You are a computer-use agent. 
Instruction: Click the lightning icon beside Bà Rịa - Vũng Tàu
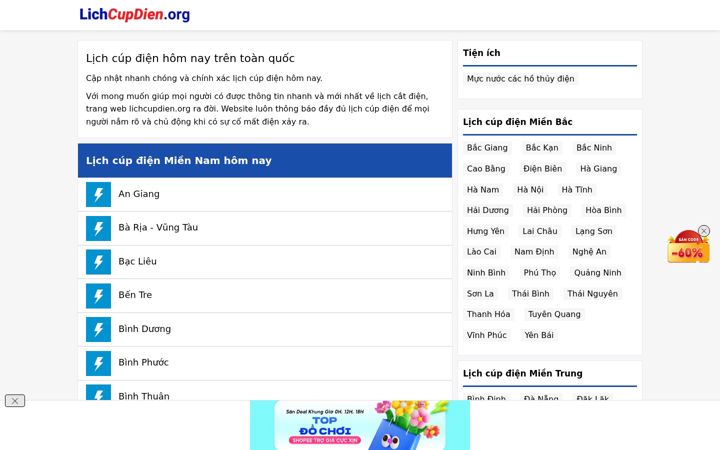tap(98, 228)
